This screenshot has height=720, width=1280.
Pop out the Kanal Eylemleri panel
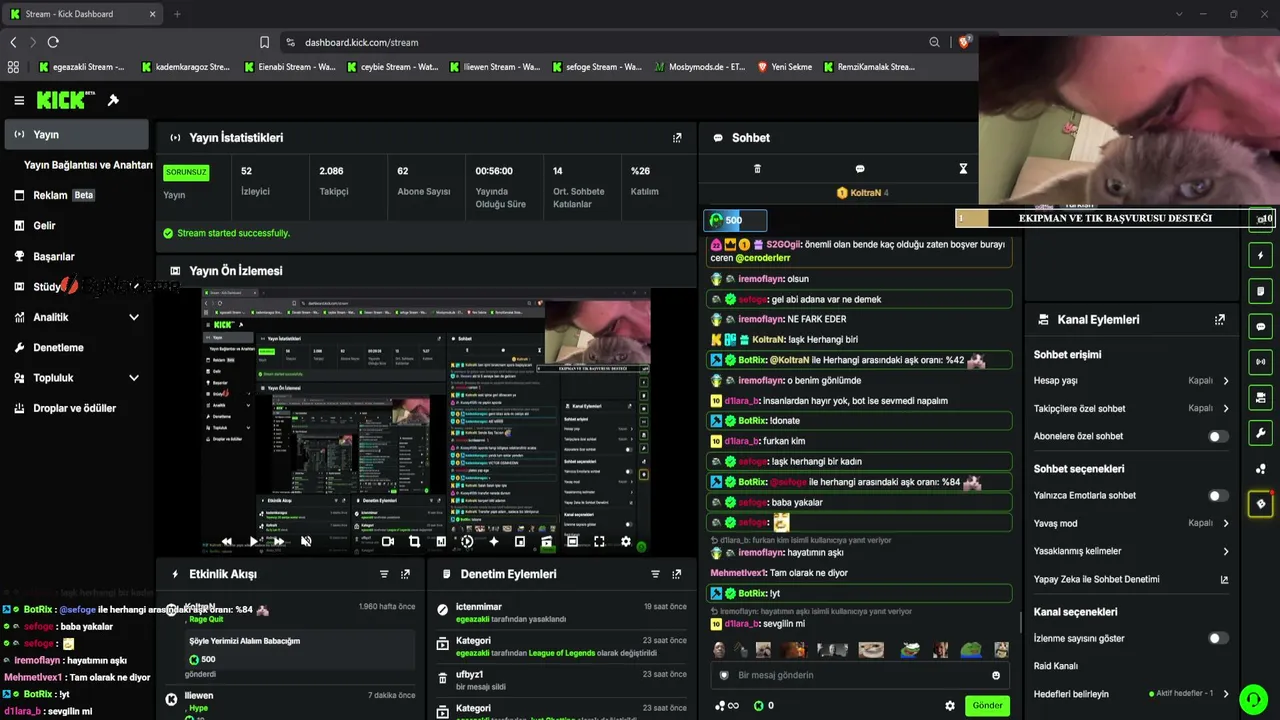(1220, 320)
